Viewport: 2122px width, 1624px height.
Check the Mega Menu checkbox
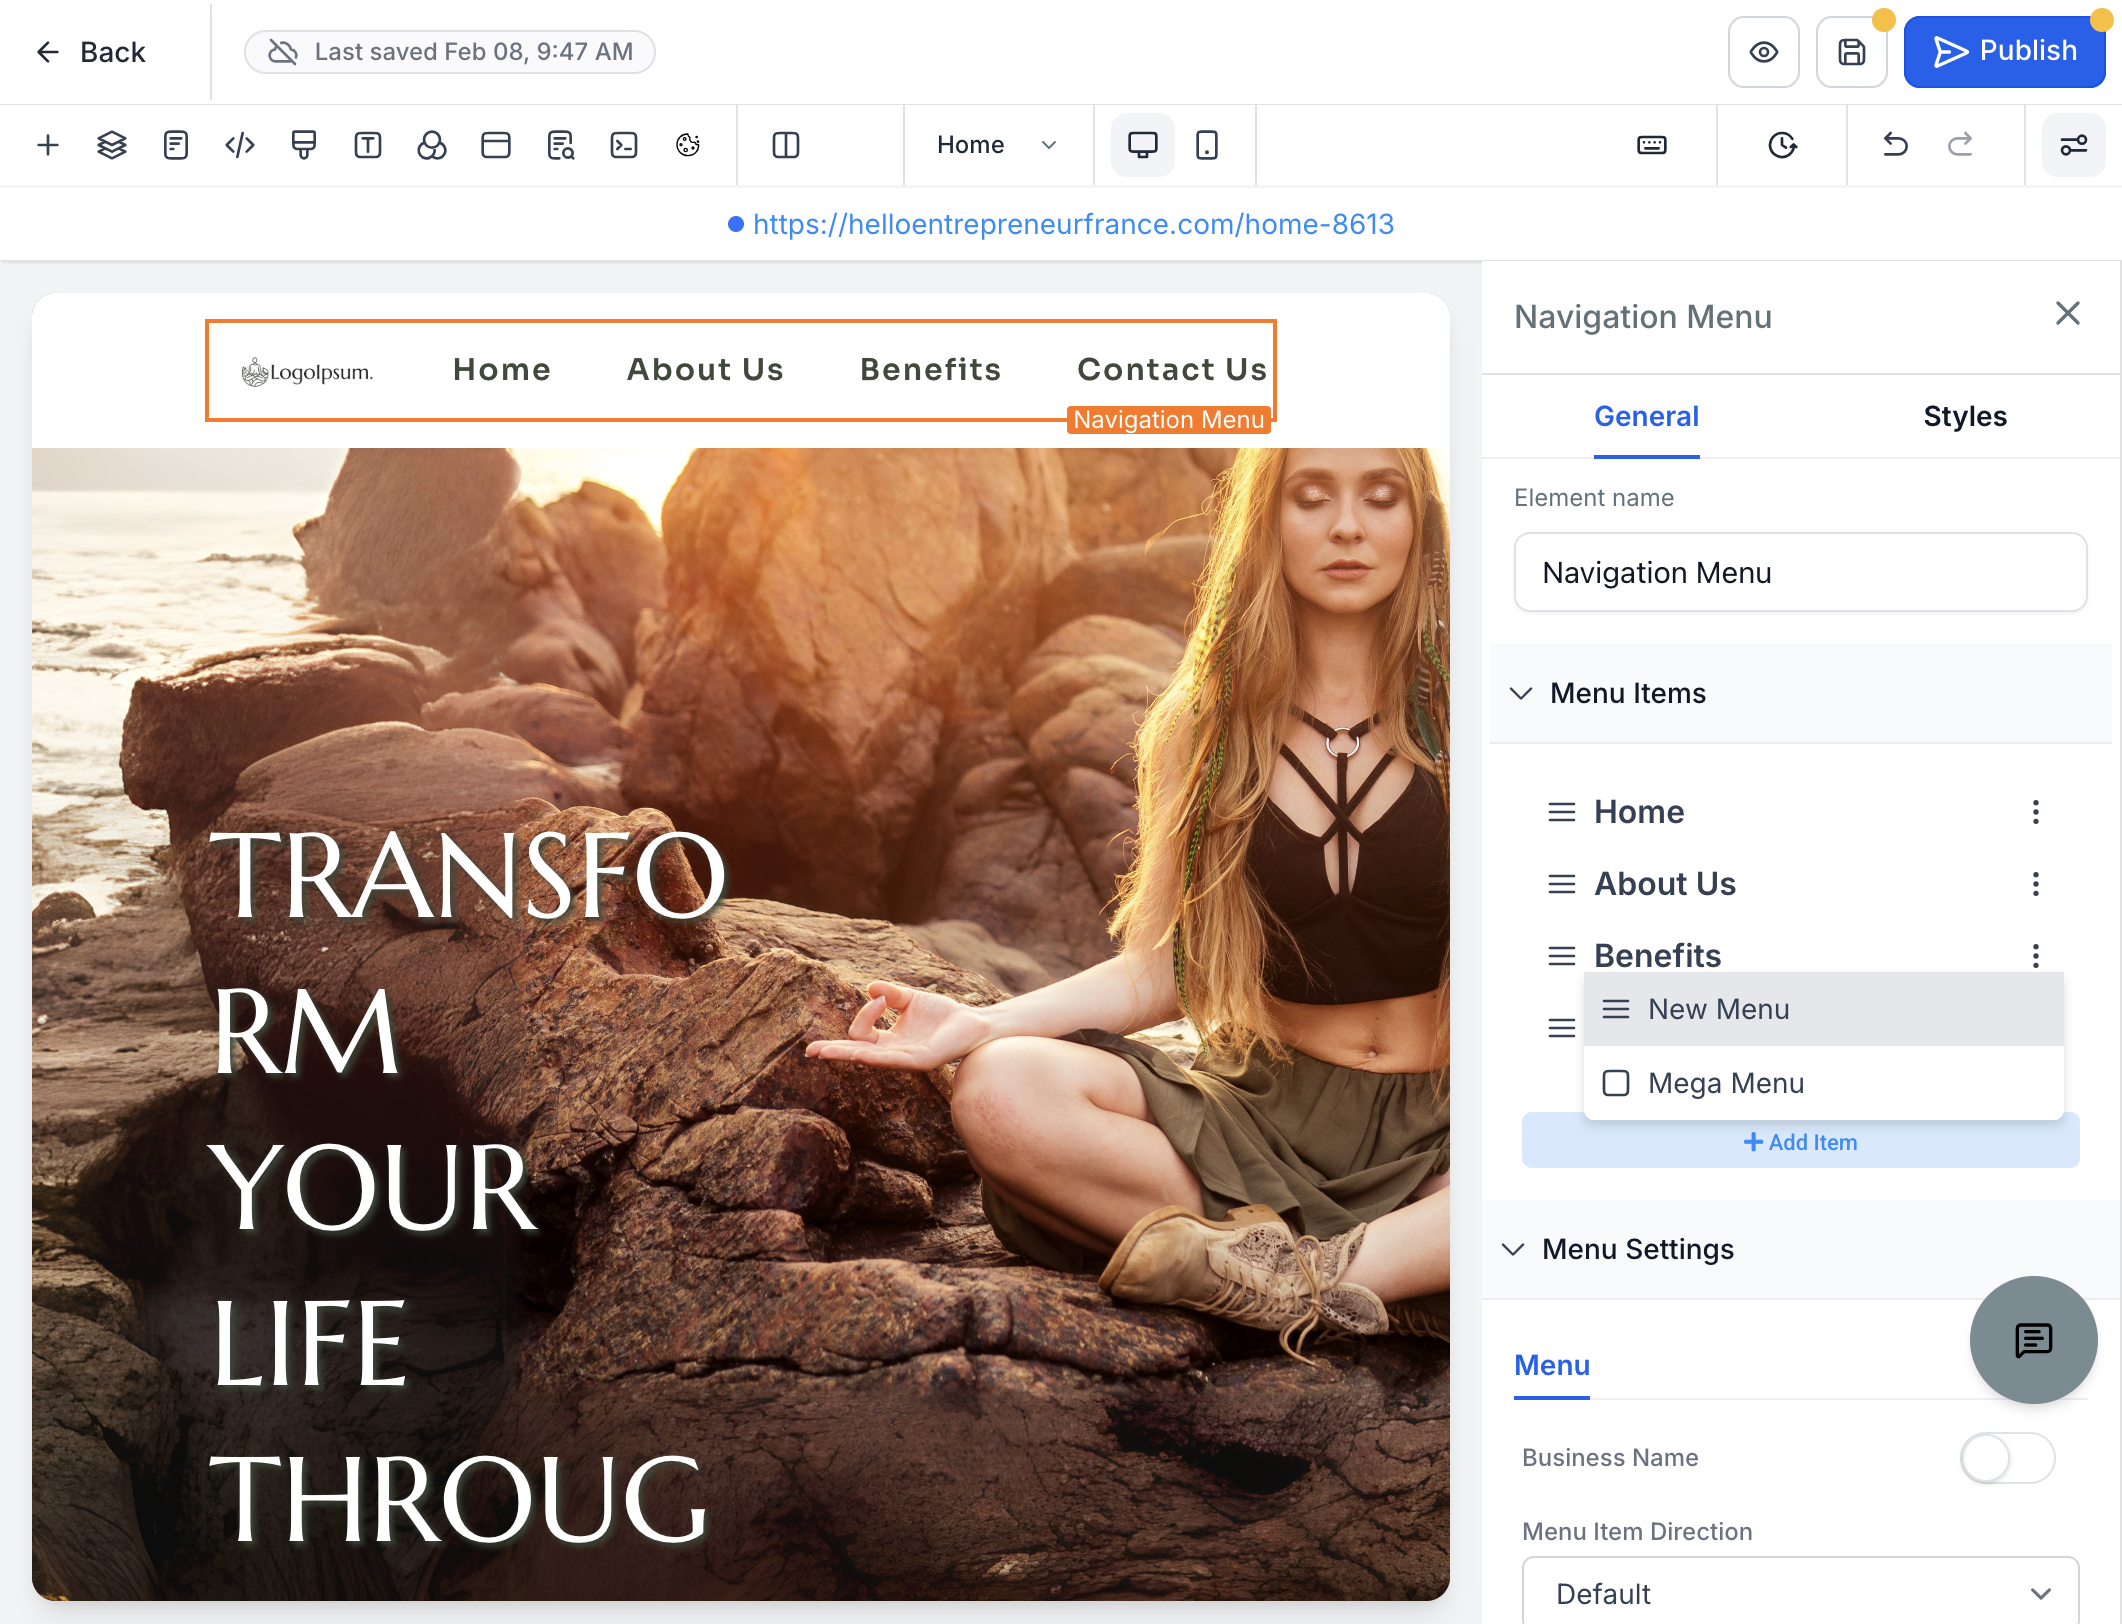pyautogui.click(x=1616, y=1083)
